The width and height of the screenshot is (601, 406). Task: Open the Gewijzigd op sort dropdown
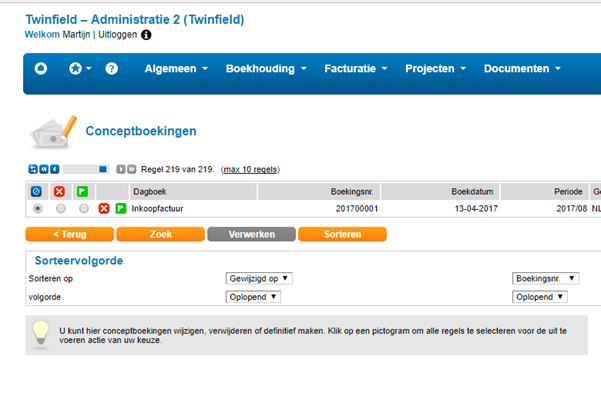(259, 278)
